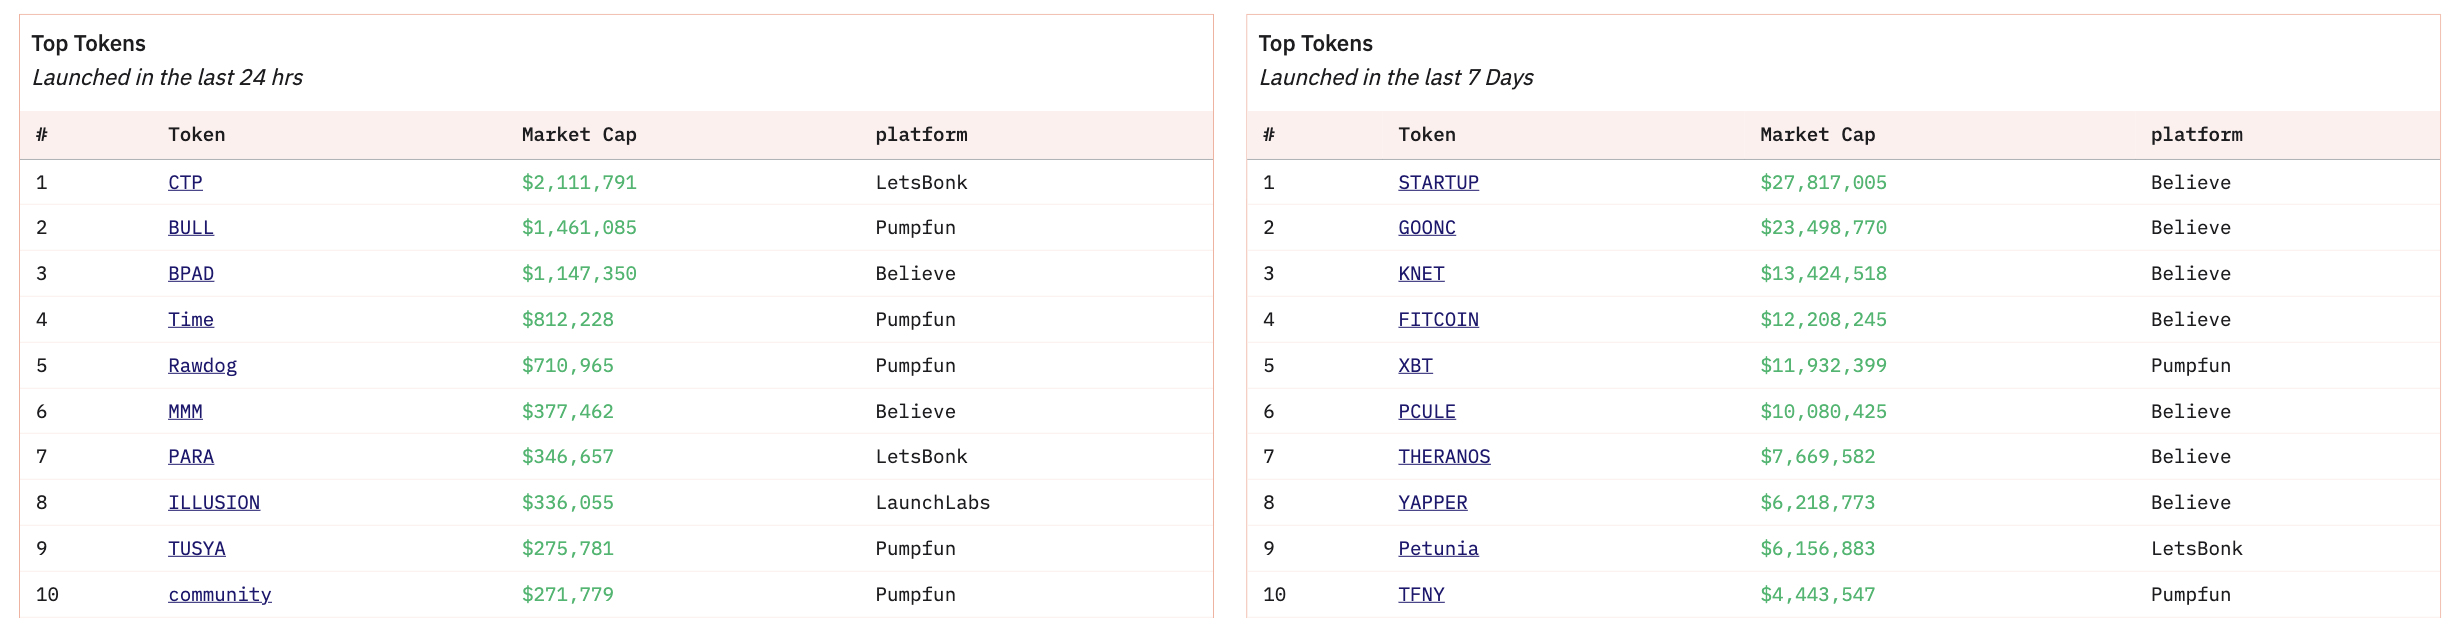Open the ILLUSION token link
The image size is (2456, 618).
click(x=213, y=503)
